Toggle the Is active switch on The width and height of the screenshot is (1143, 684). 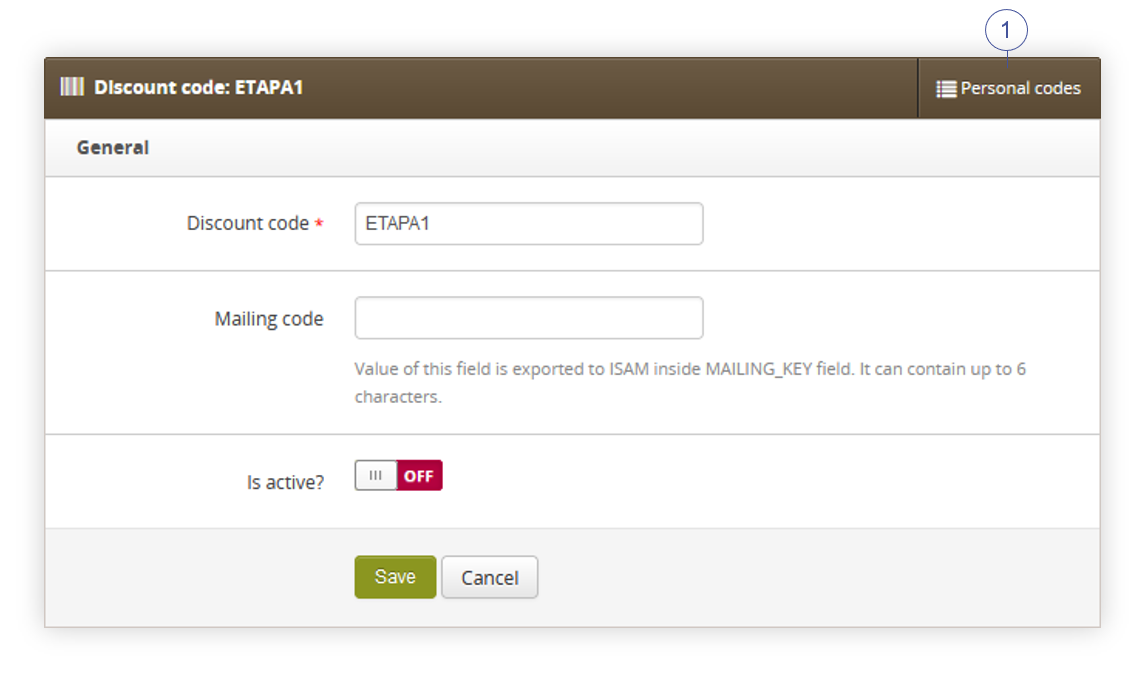398,475
